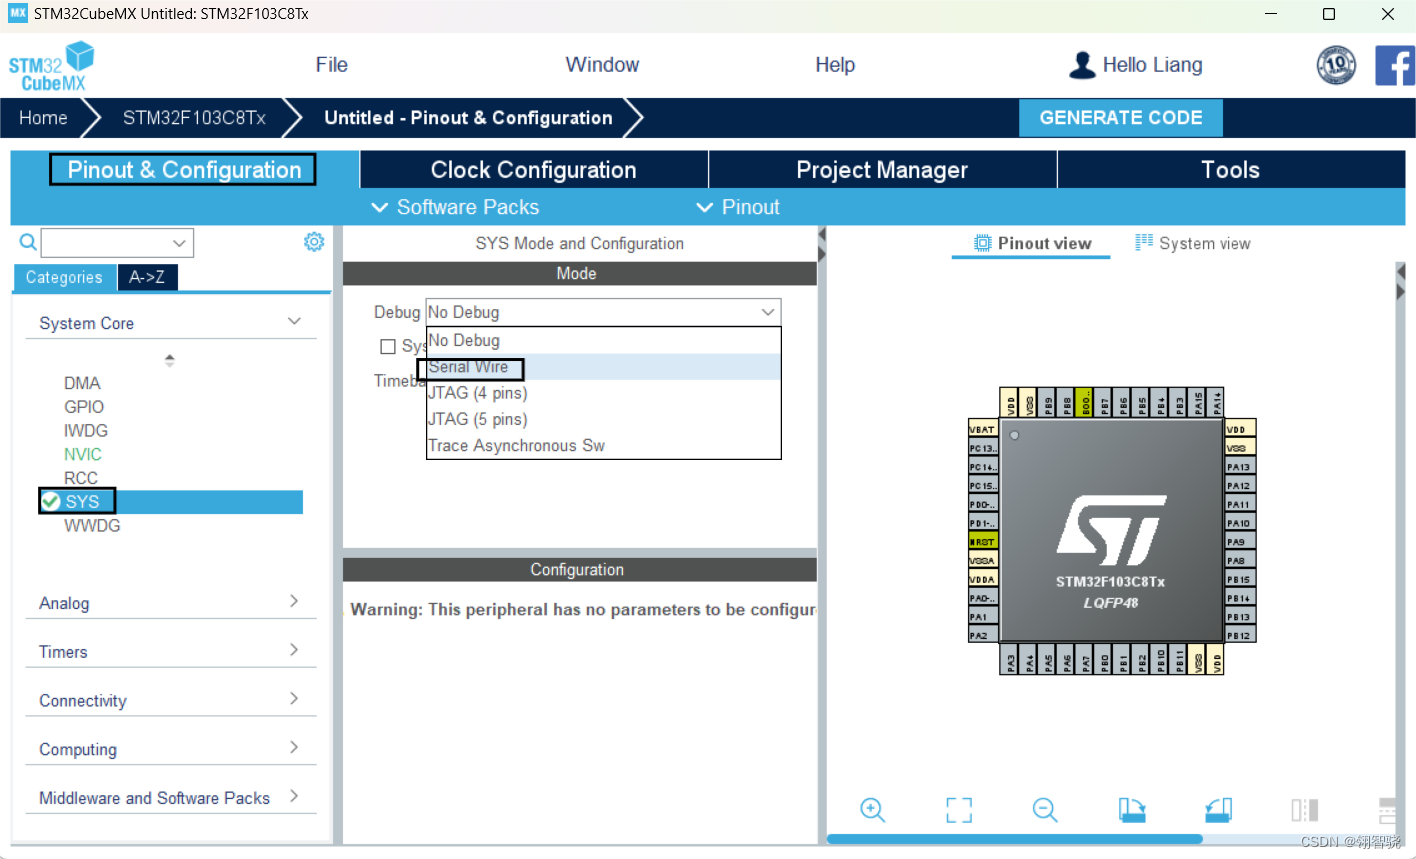Zoom in on the pinout view
Image resolution: width=1416 pixels, height=859 pixels.
click(x=873, y=810)
